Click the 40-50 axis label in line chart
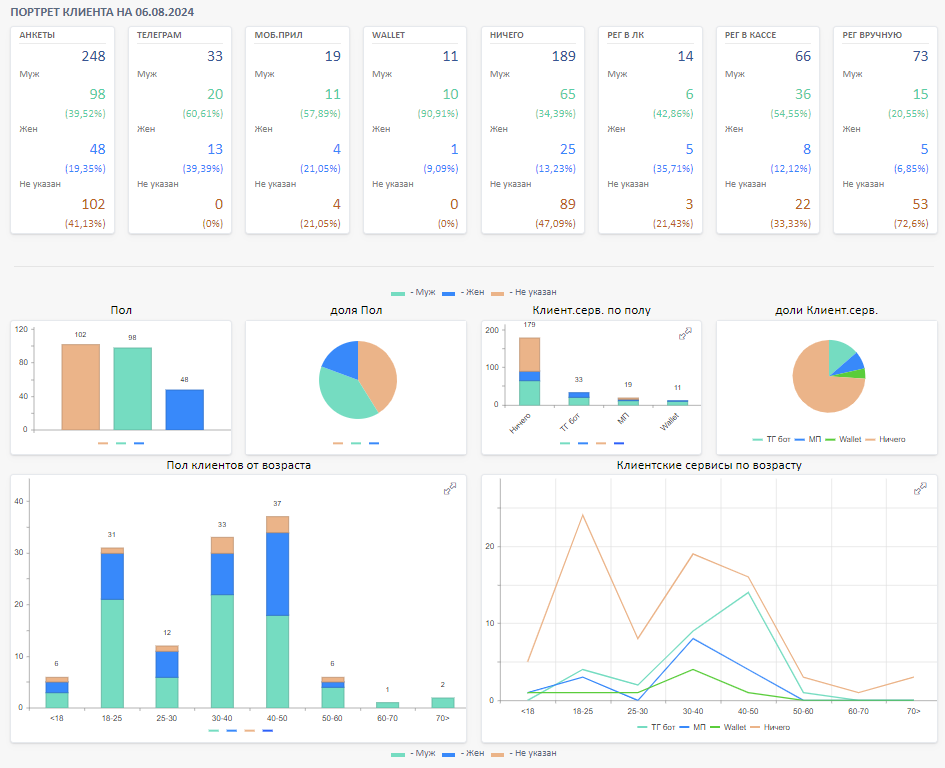This screenshot has height=768, width=945. click(748, 711)
